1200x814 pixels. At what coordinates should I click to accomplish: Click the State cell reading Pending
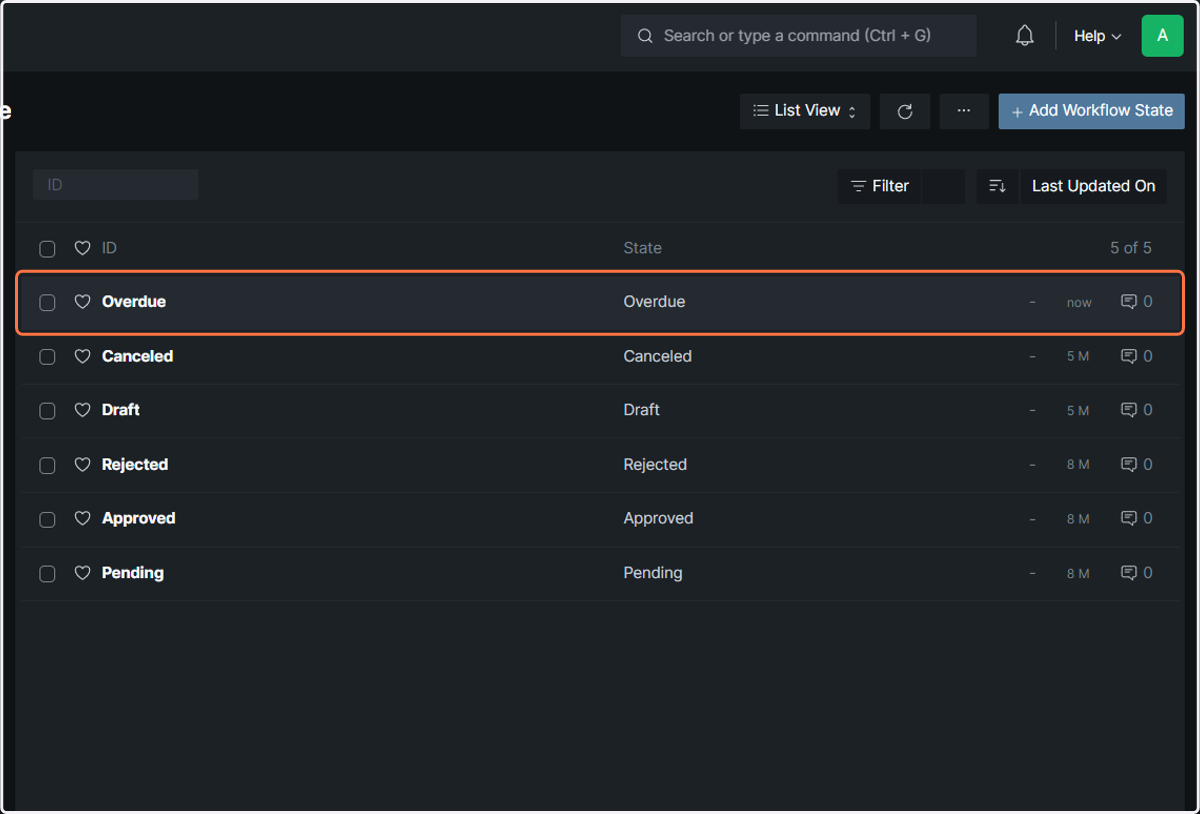coord(653,573)
